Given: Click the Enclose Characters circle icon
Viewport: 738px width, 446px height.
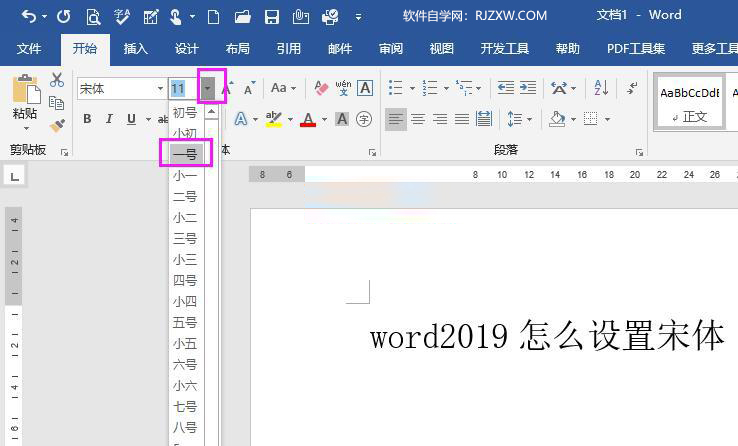Looking at the screenshot, I should click(364, 119).
